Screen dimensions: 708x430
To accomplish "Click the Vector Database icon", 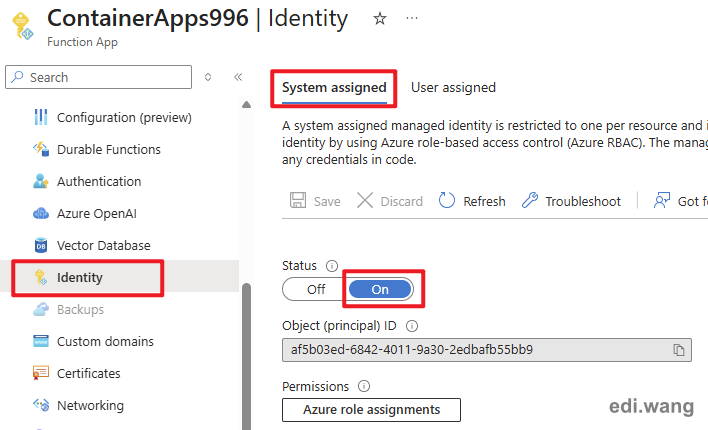I will 41,246.
